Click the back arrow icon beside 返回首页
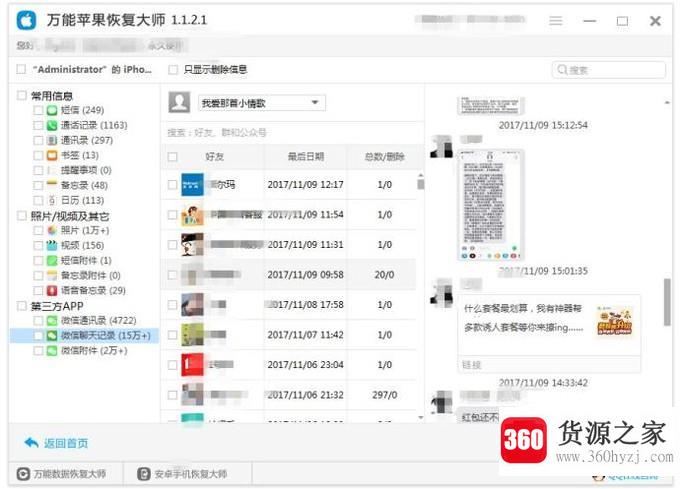Screen dimensions: 682x489 [x=31, y=443]
